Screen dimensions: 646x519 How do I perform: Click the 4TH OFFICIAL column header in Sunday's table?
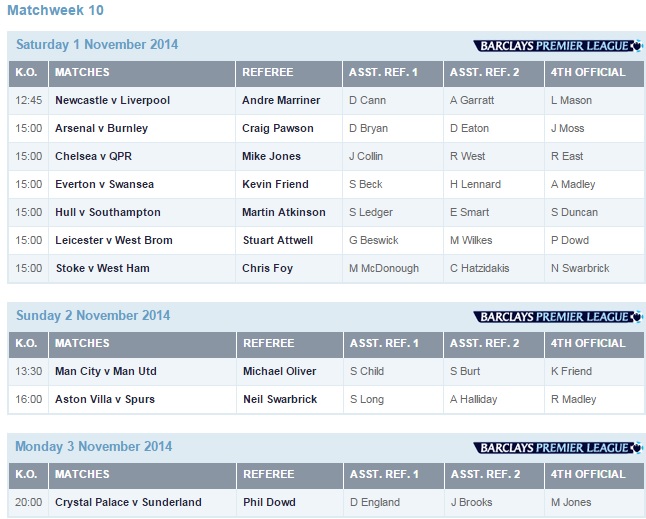(587, 343)
